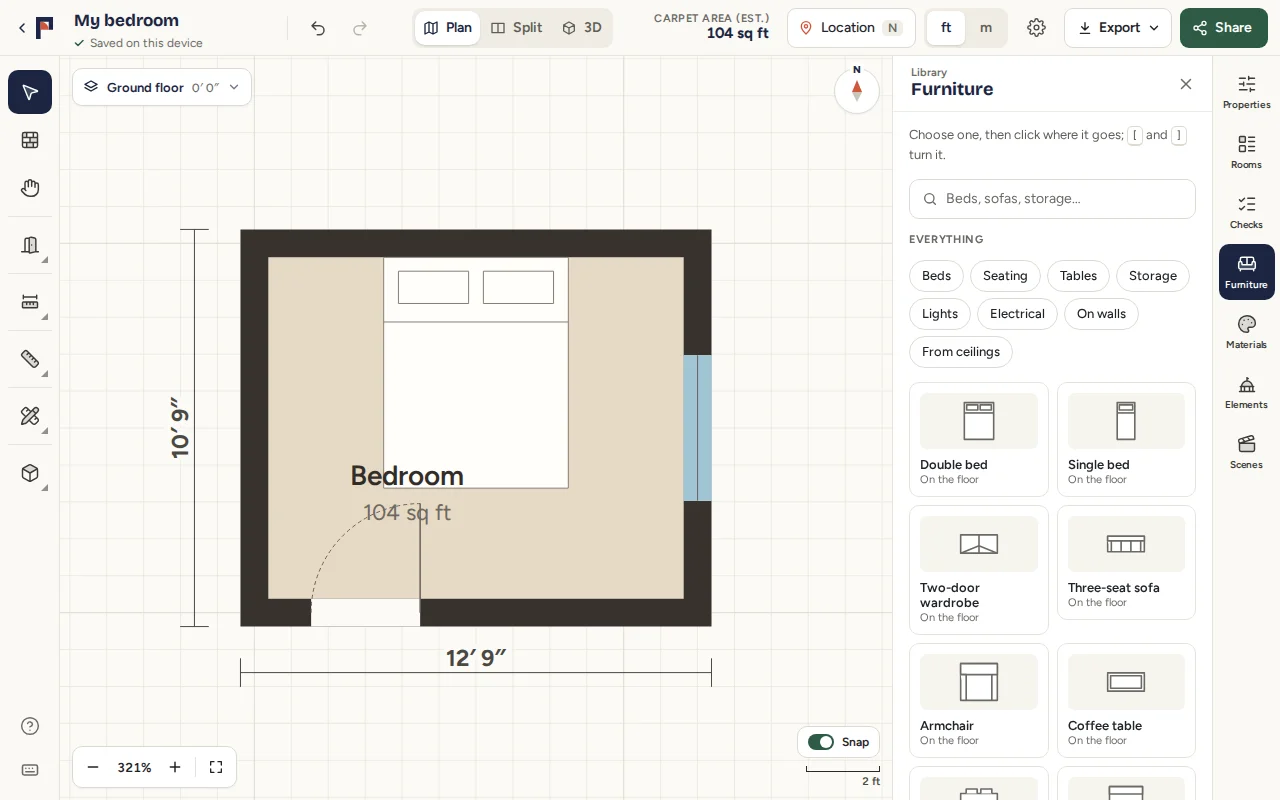Choose the Double bed furniture card
Viewport: 1280px width, 800px height.
(x=979, y=439)
